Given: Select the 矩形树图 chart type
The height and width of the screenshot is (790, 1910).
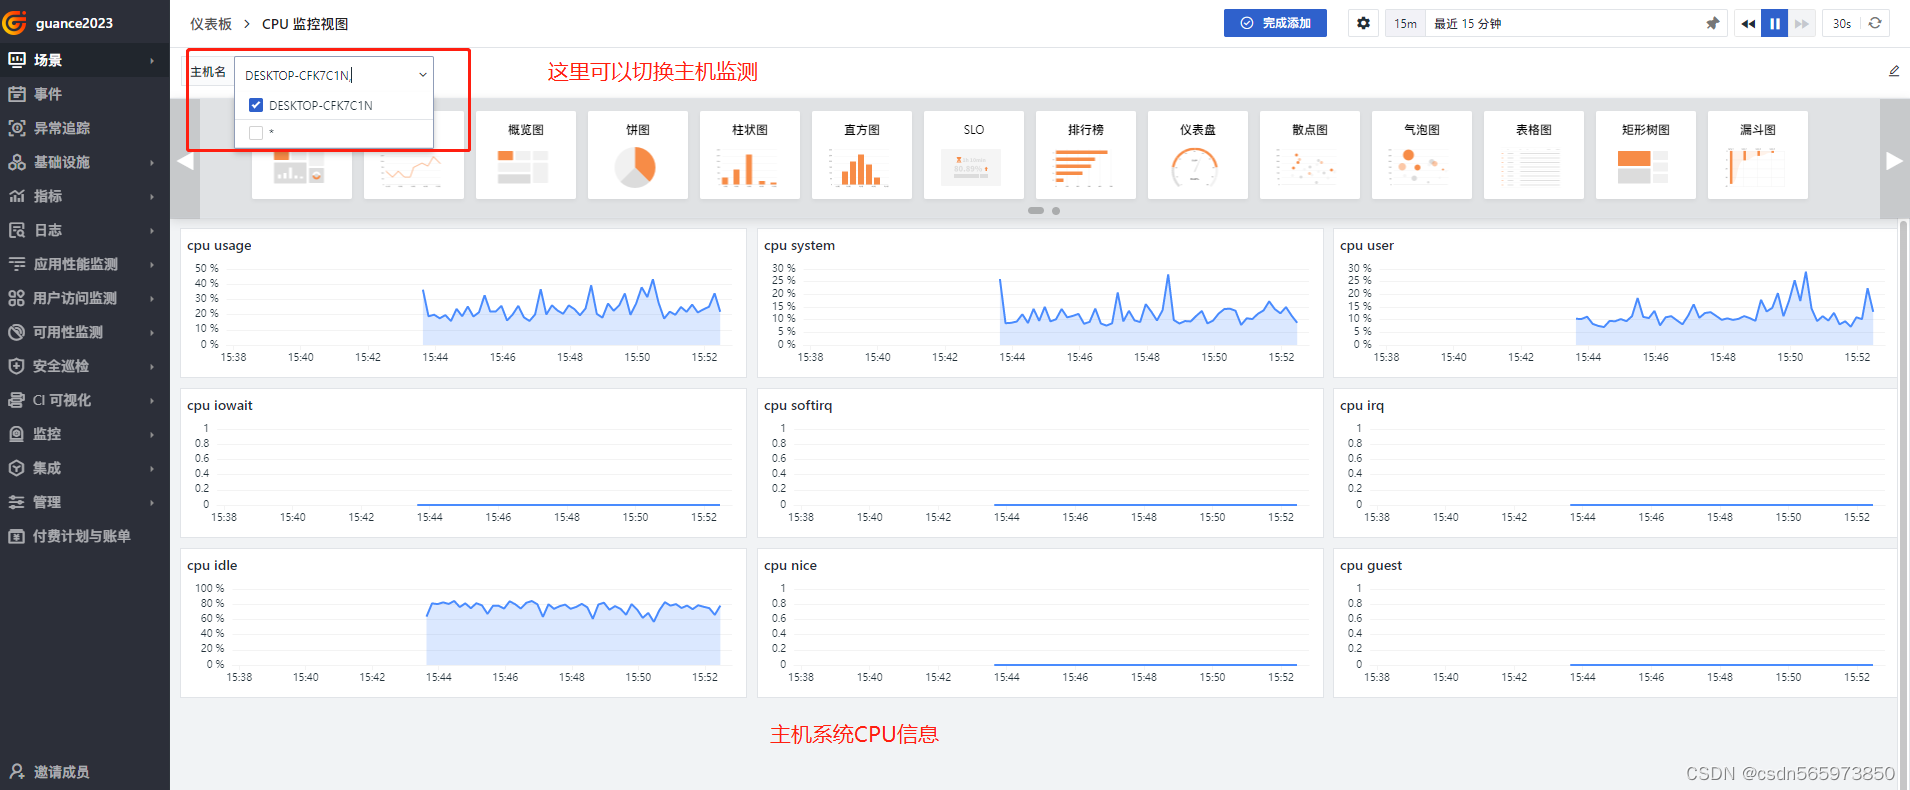Looking at the screenshot, I should pos(1646,155).
